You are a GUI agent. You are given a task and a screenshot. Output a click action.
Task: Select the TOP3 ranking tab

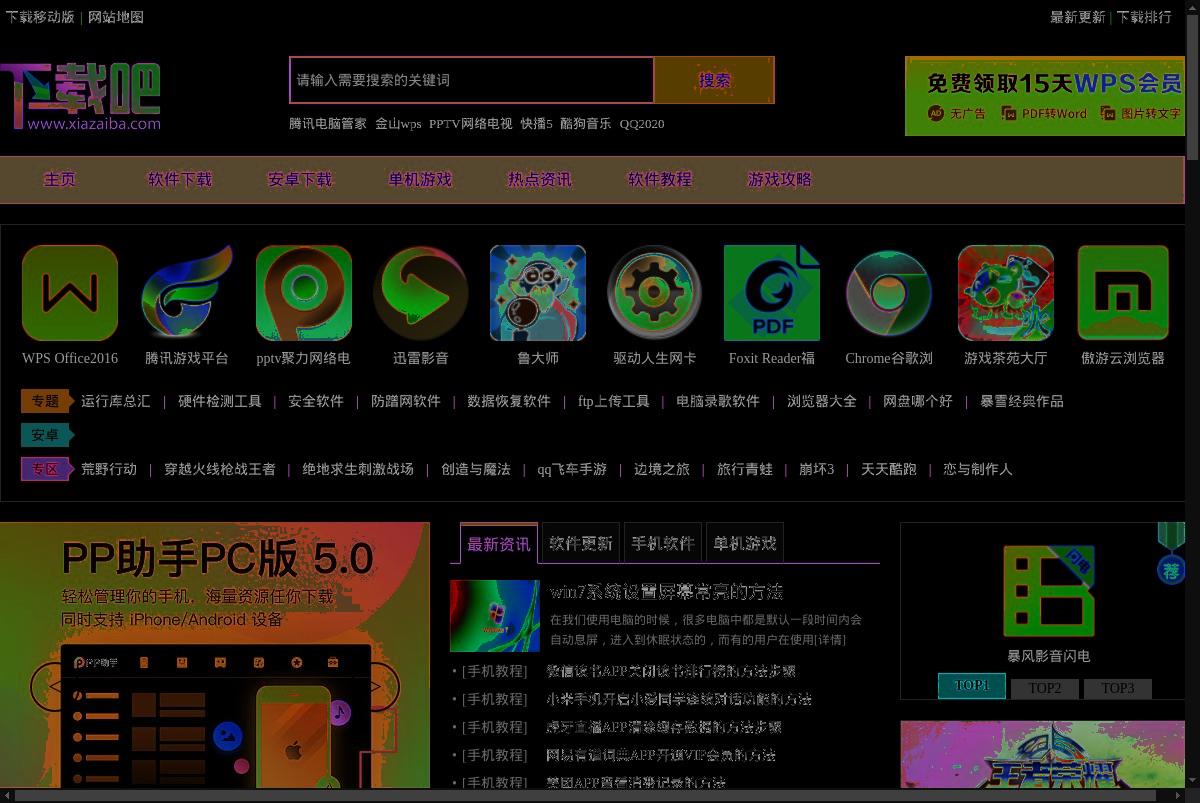point(1118,688)
